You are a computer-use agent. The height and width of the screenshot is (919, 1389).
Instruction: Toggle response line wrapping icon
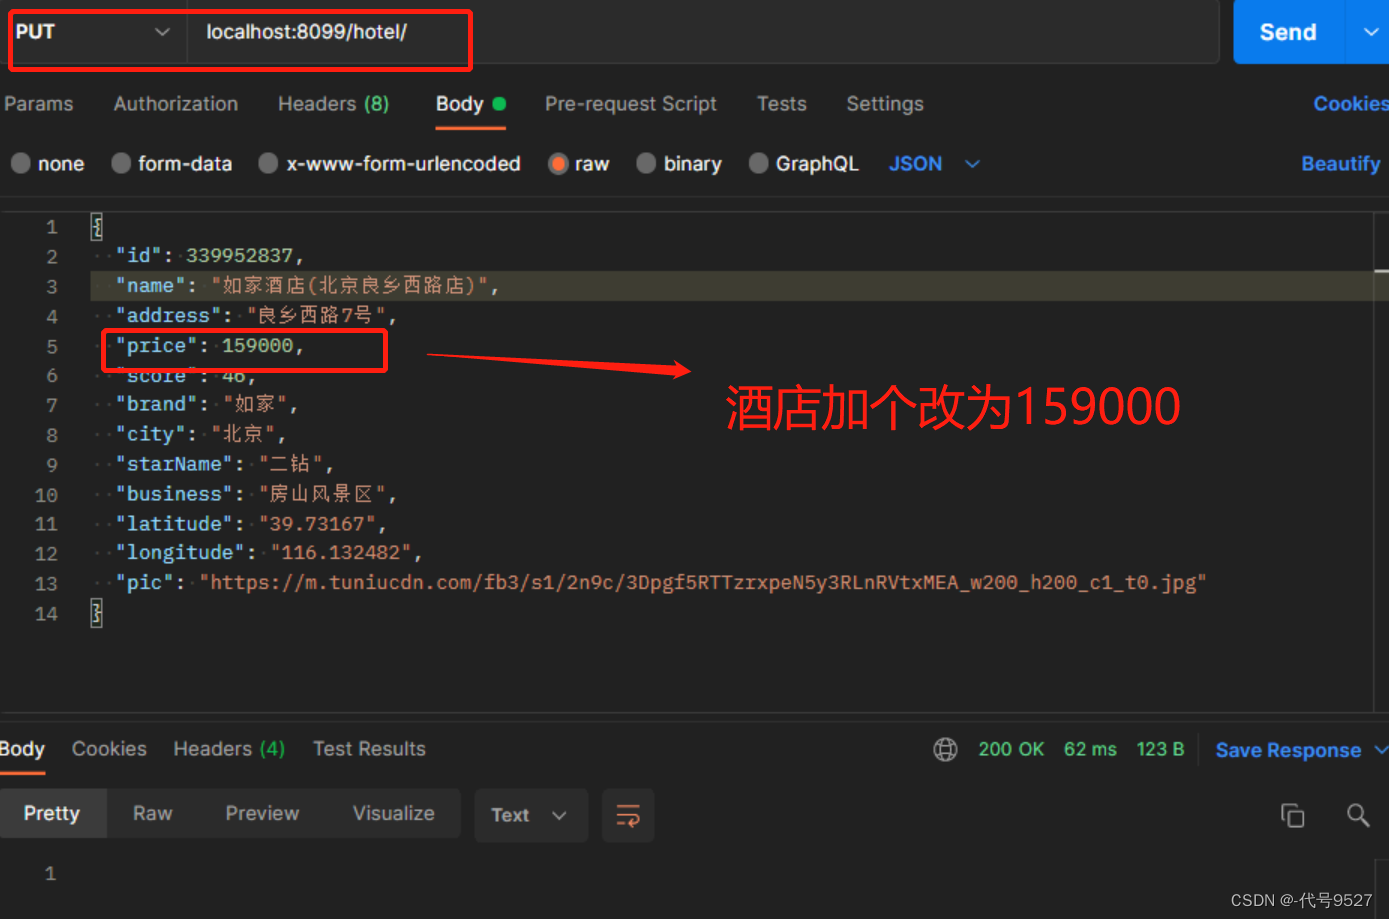tap(628, 815)
